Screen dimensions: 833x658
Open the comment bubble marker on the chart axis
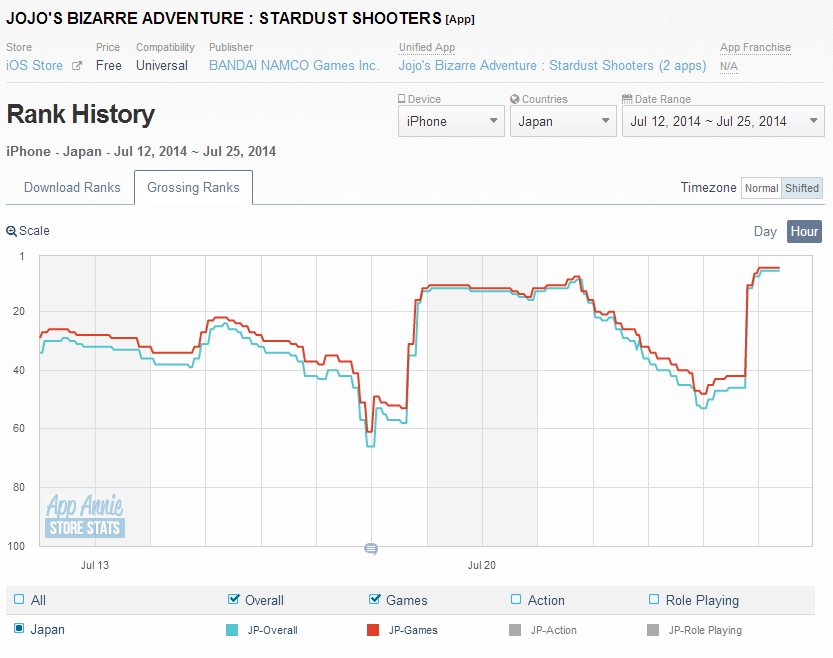[x=371, y=549]
